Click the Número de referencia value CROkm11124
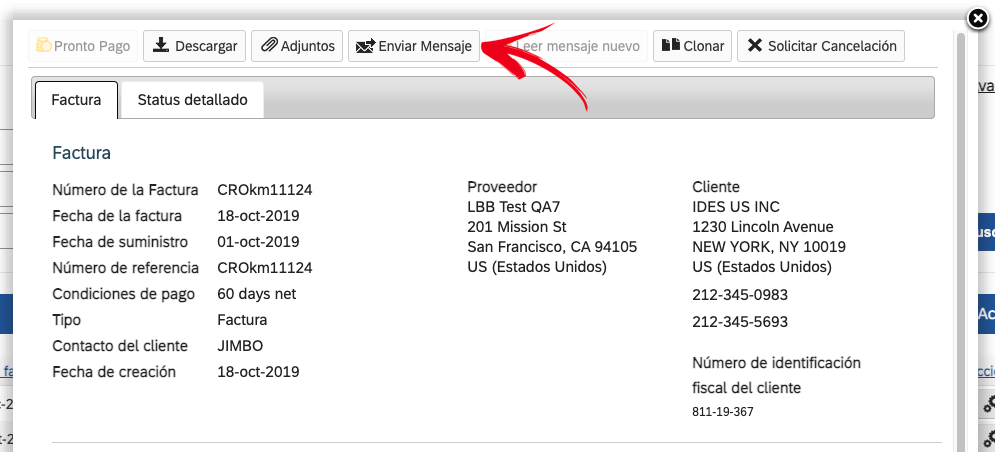 pos(265,268)
